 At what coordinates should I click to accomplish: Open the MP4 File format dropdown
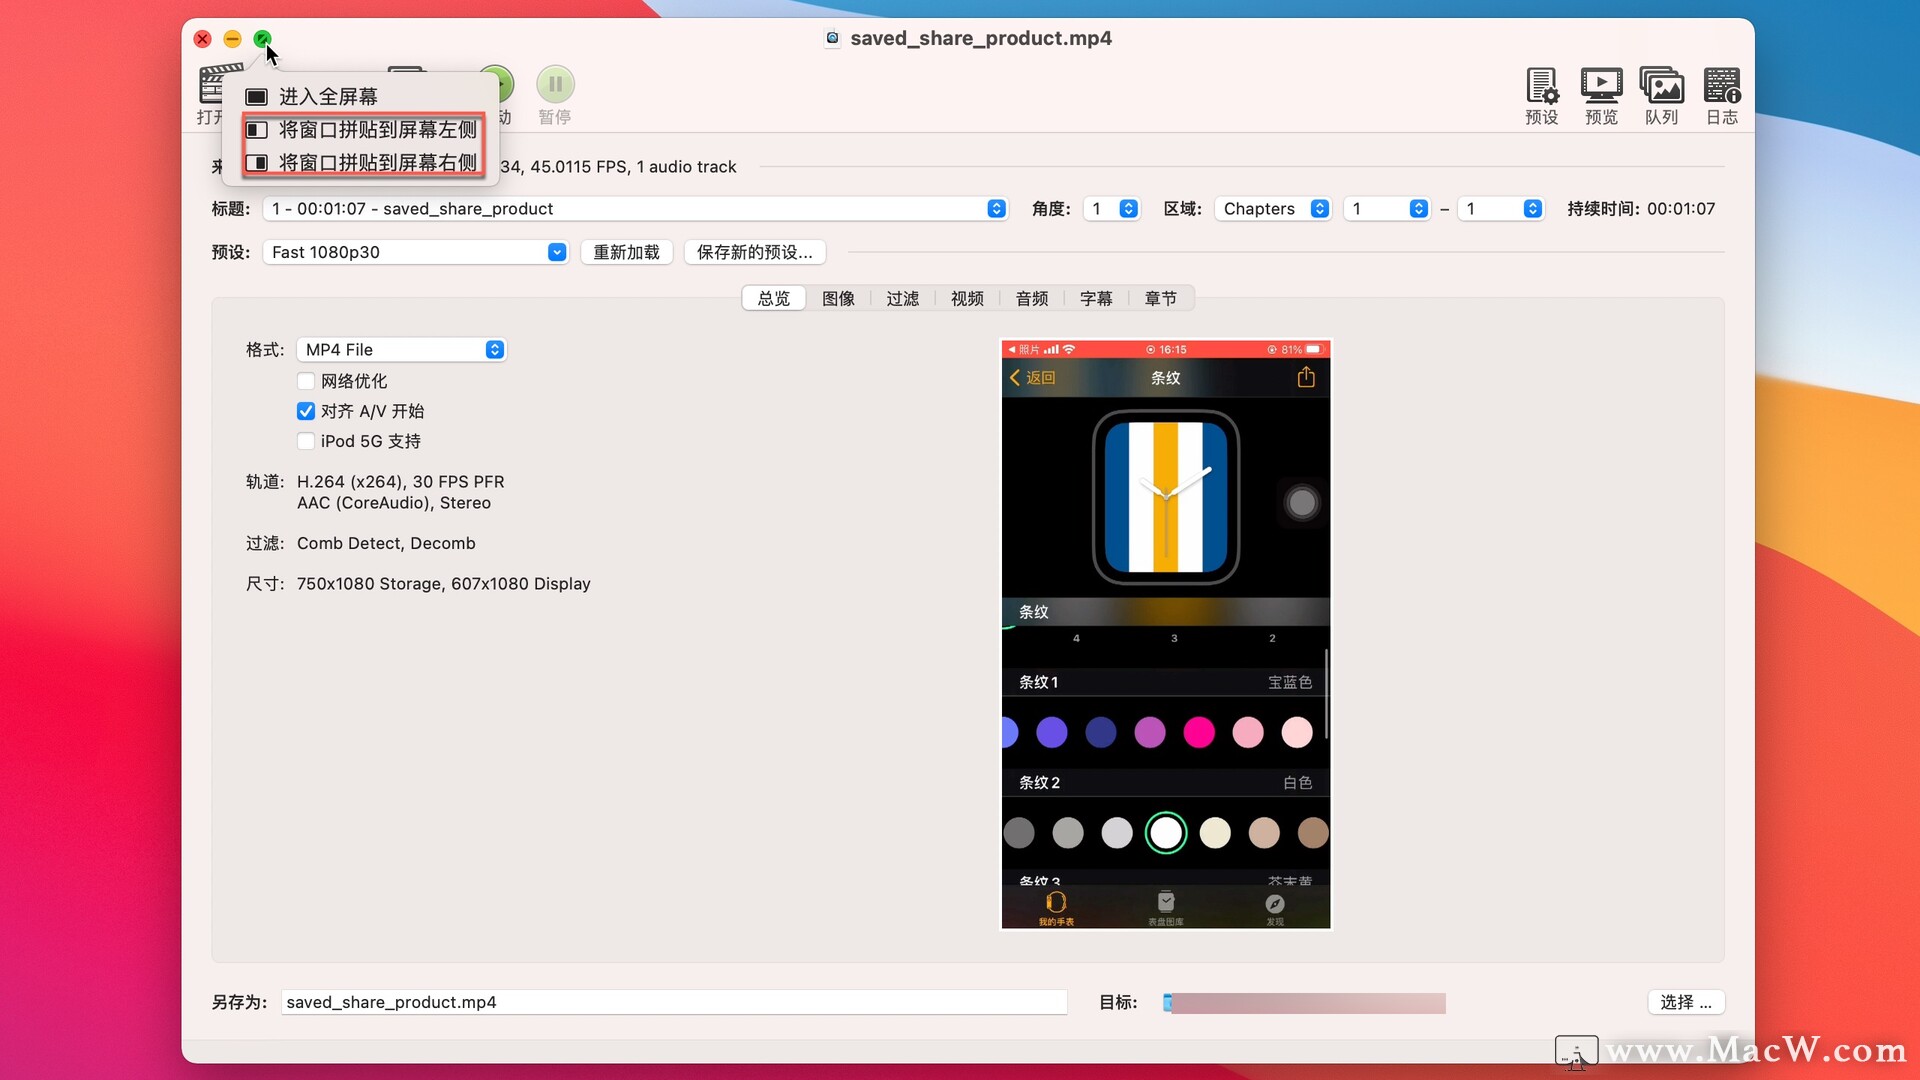pos(401,349)
